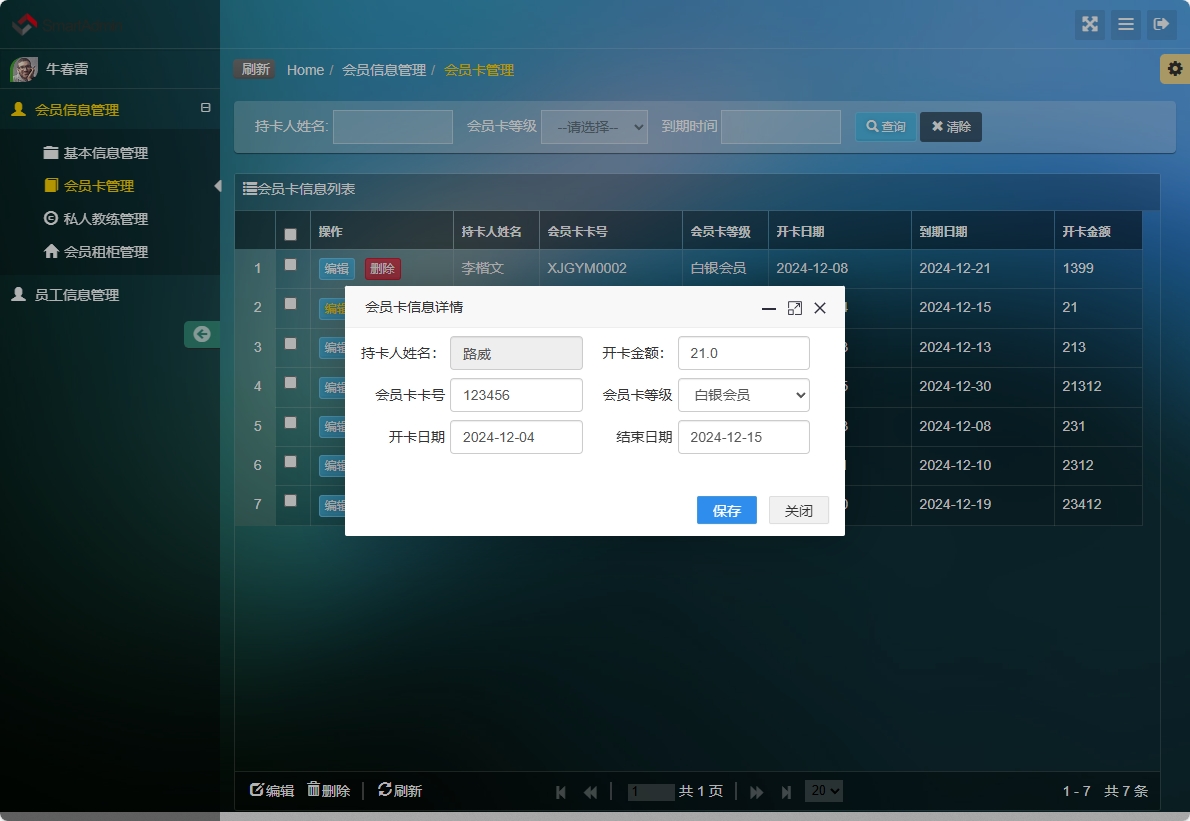This screenshot has height=821, width=1190.
Task: Change page size using the 20 dropdown
Action: (823, 790)
